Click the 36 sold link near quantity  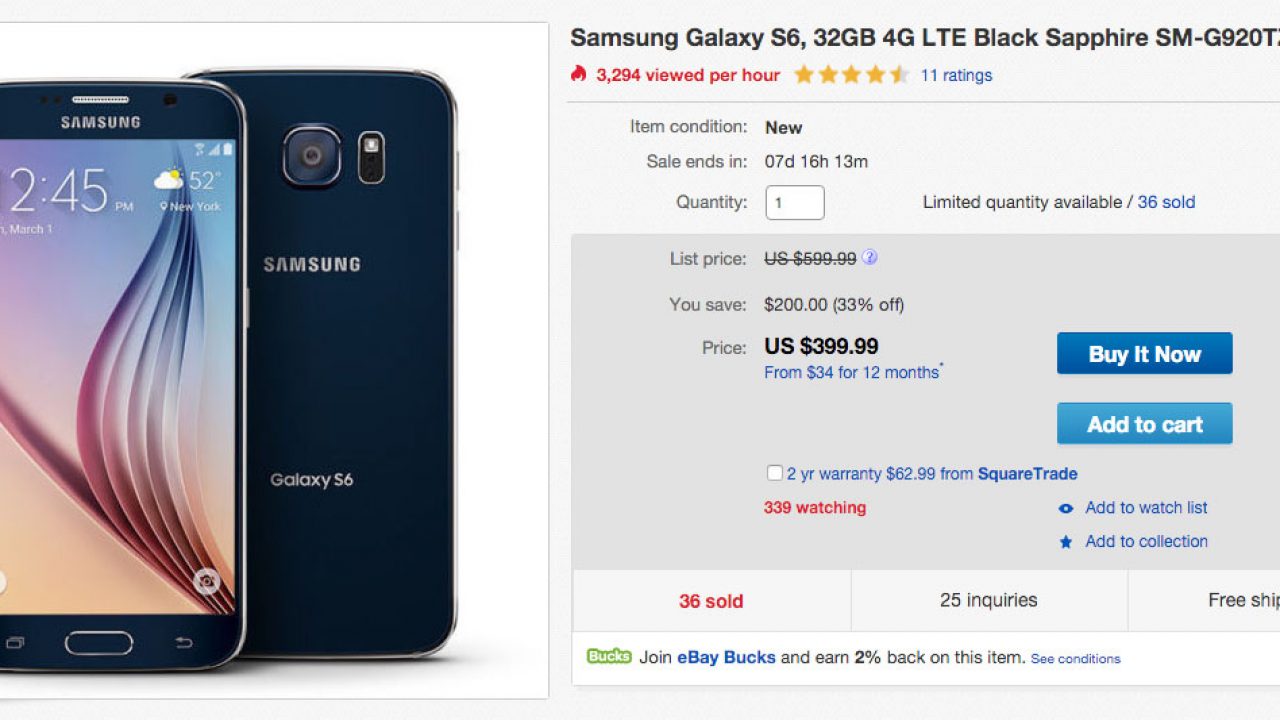click(1166, 202)
